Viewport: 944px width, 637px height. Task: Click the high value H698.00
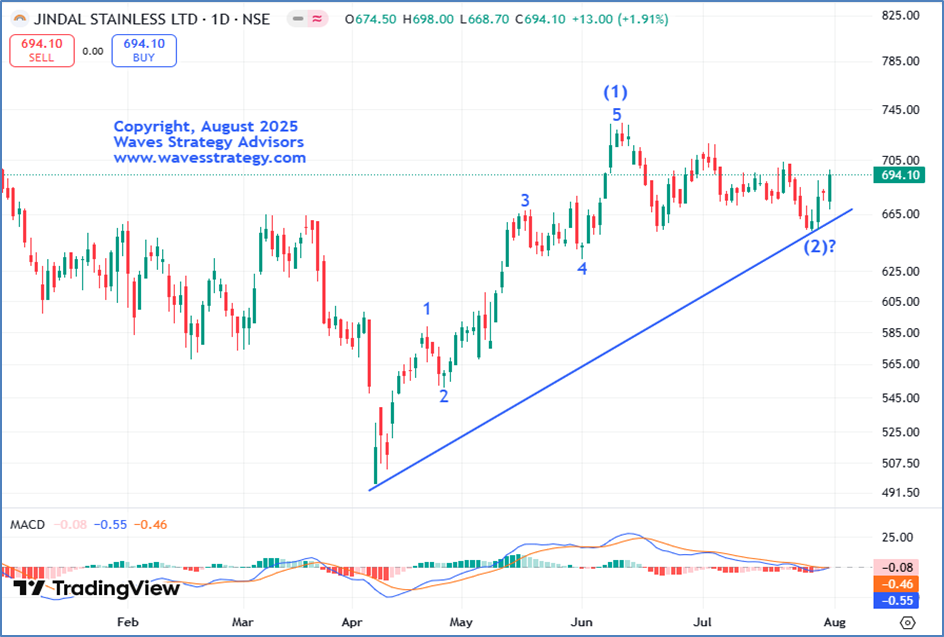[x=428, y=19]
